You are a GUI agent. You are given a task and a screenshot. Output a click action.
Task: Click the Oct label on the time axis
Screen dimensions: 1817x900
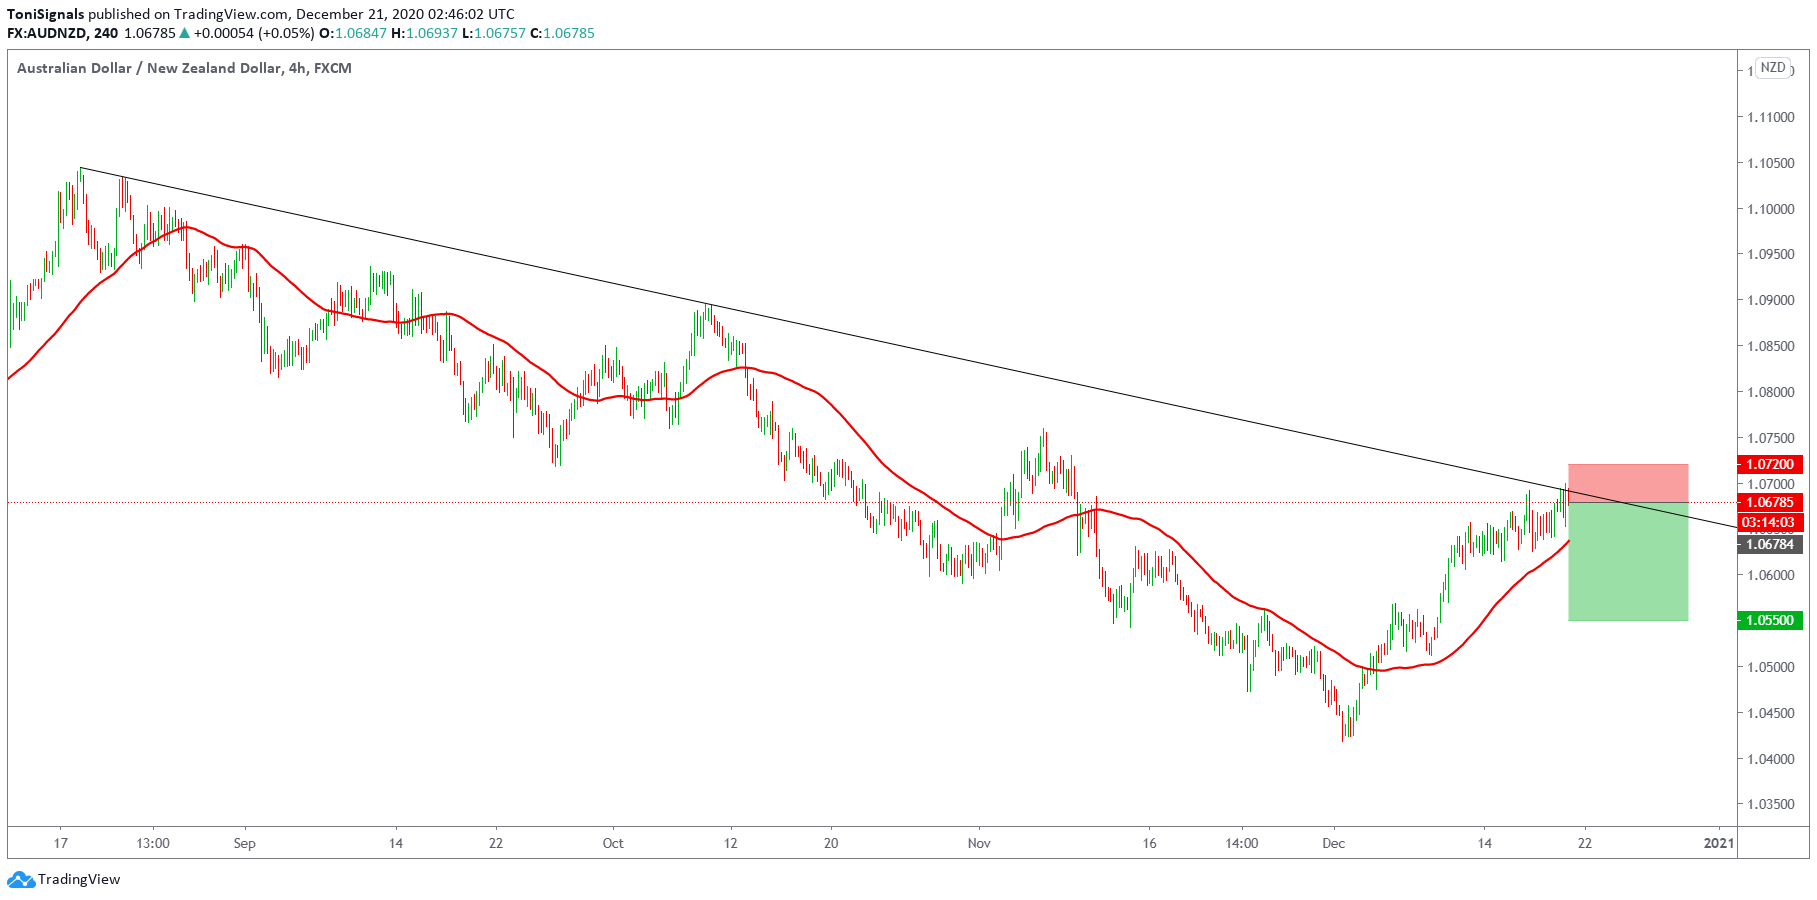click(x=613, y=843)
